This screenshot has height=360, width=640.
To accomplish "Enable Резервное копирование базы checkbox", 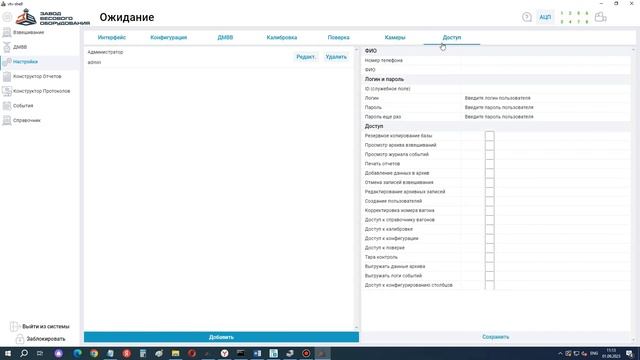I will point(490,136).
